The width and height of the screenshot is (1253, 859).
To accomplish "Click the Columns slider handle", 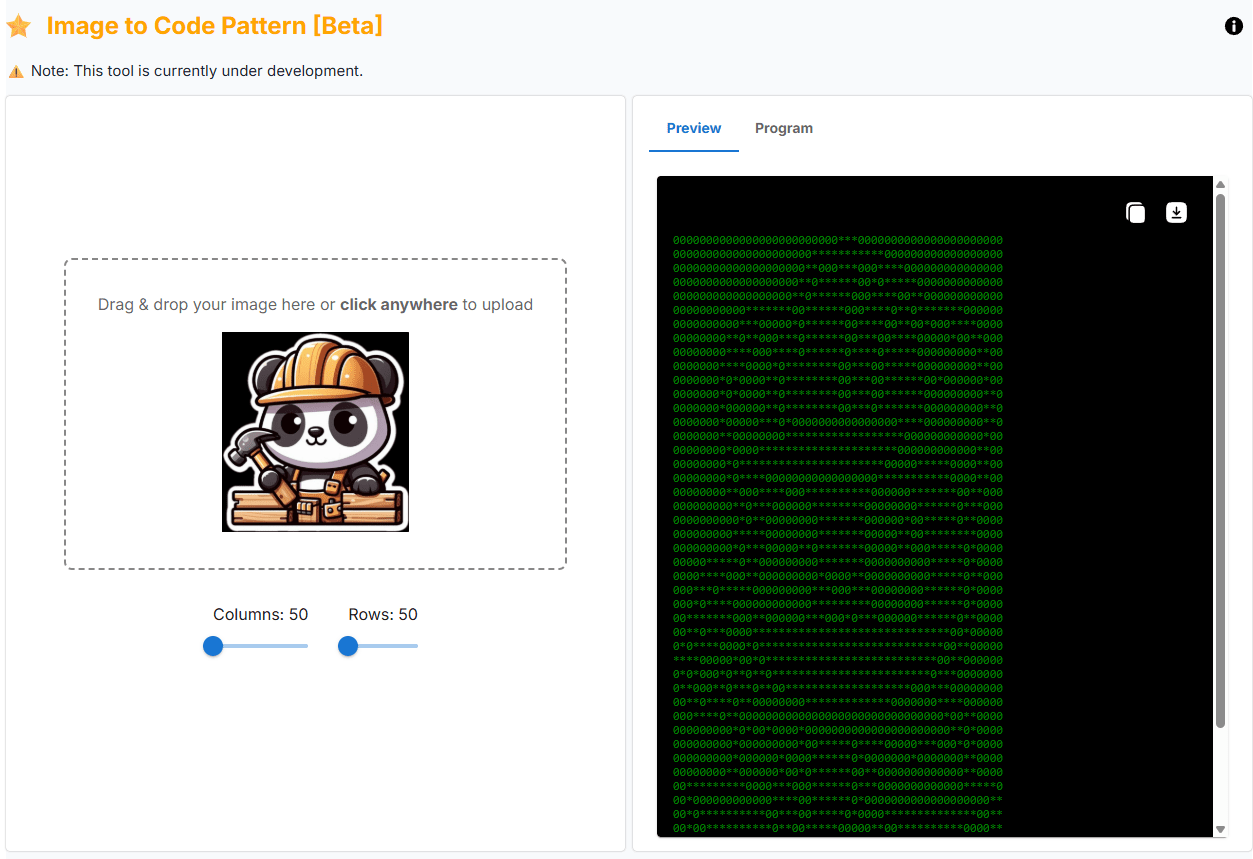I will (213, 646).
